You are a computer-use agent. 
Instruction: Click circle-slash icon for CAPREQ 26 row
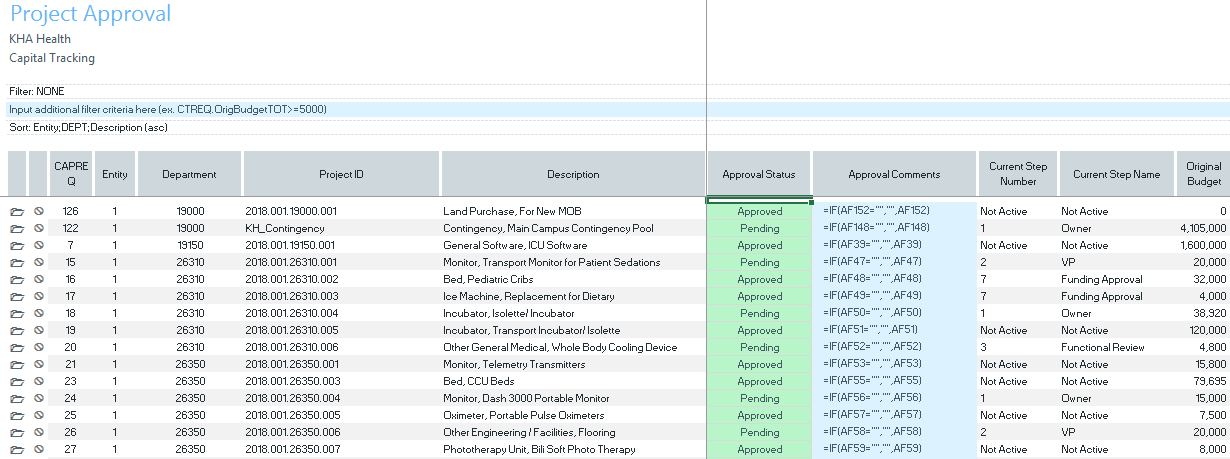tap(39, 433)
